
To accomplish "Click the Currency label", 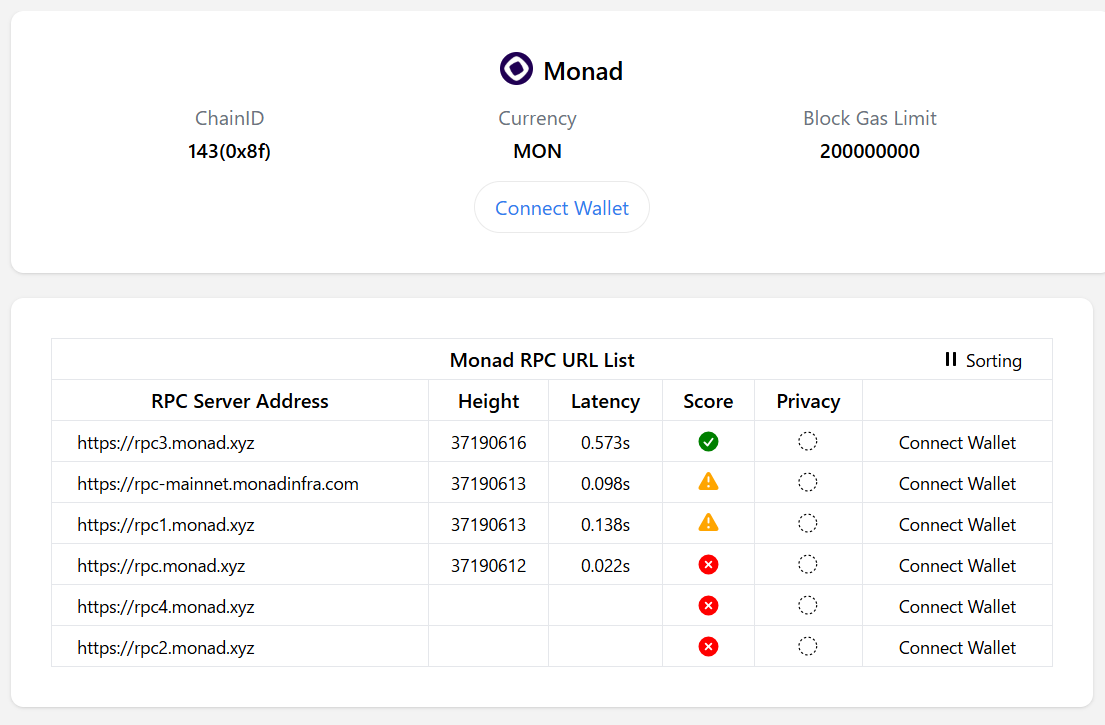I will tap(537, 118).
